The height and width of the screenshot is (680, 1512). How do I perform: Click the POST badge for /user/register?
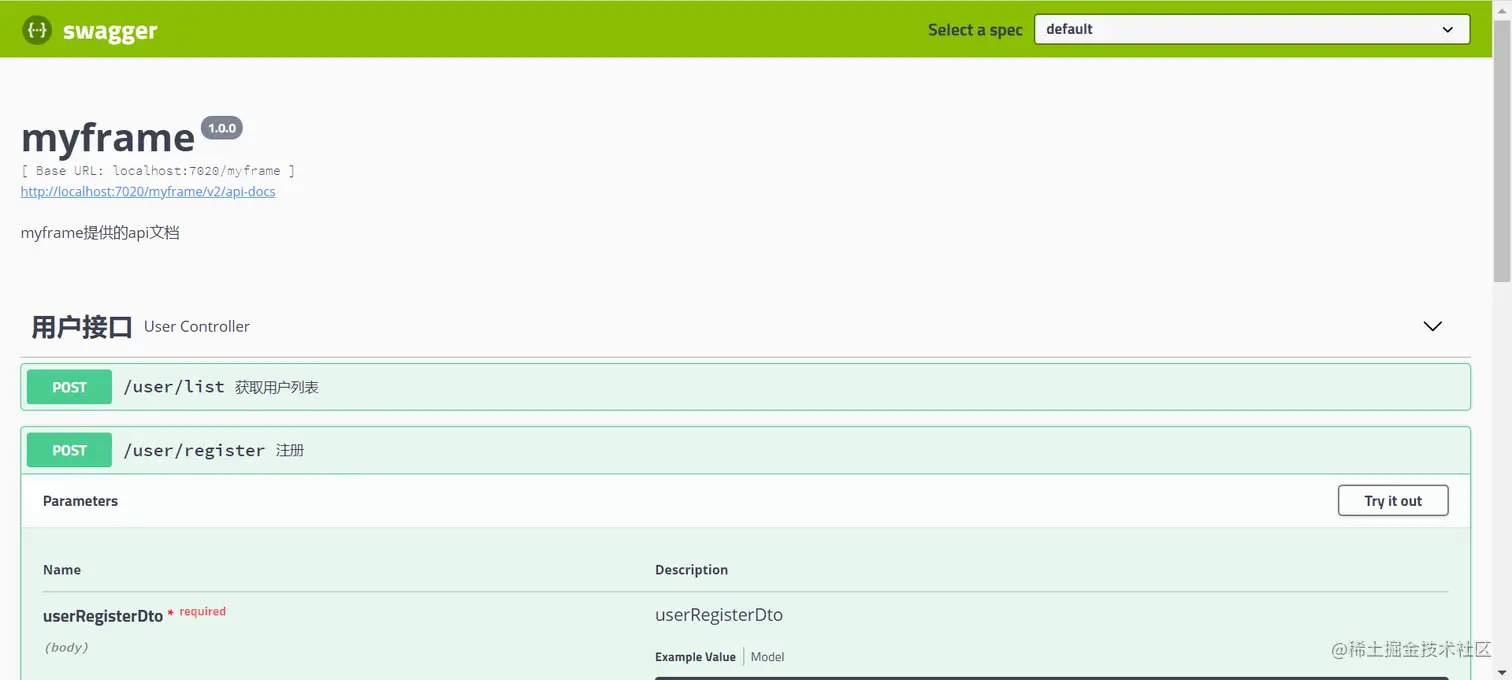point(69,450)
